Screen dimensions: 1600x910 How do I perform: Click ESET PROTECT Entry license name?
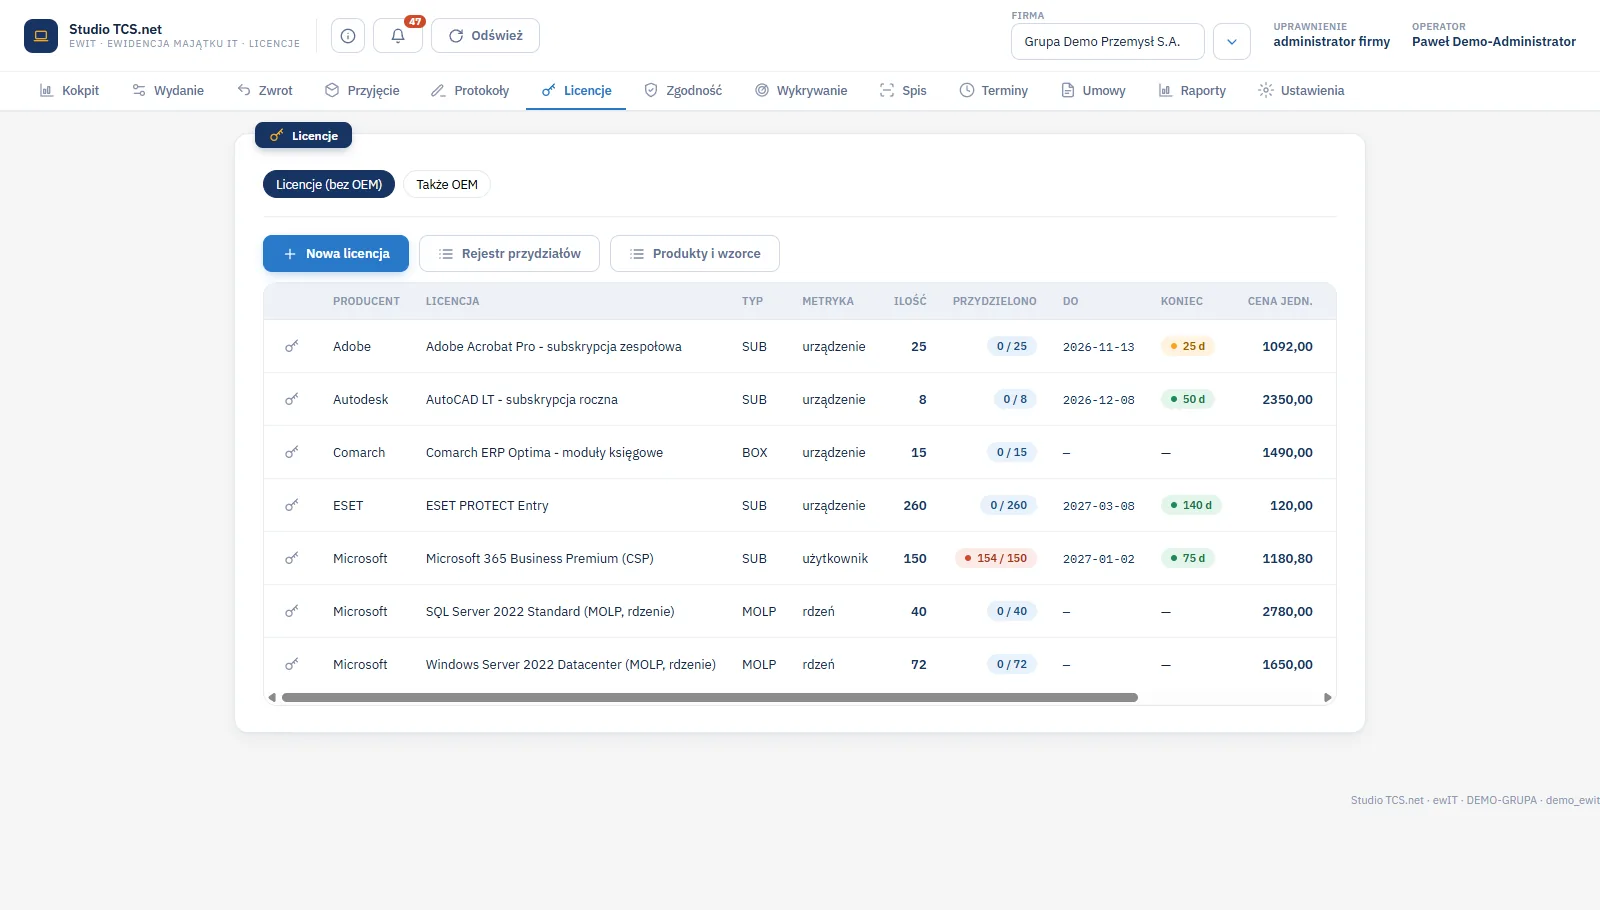point(487,505)
